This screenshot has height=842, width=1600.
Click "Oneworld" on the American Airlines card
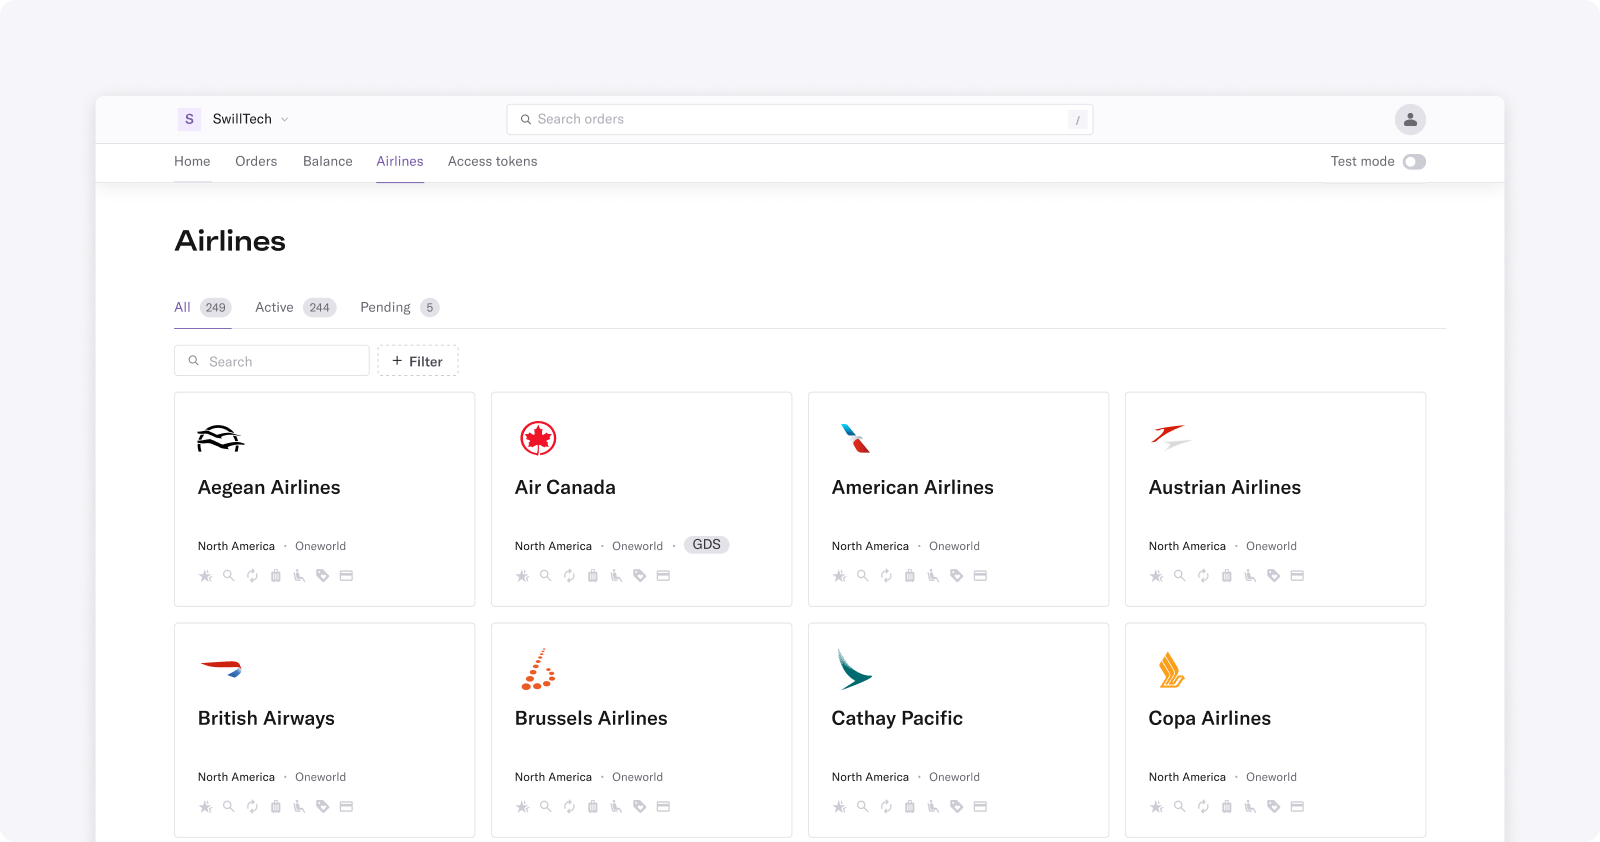pos(954,546)
